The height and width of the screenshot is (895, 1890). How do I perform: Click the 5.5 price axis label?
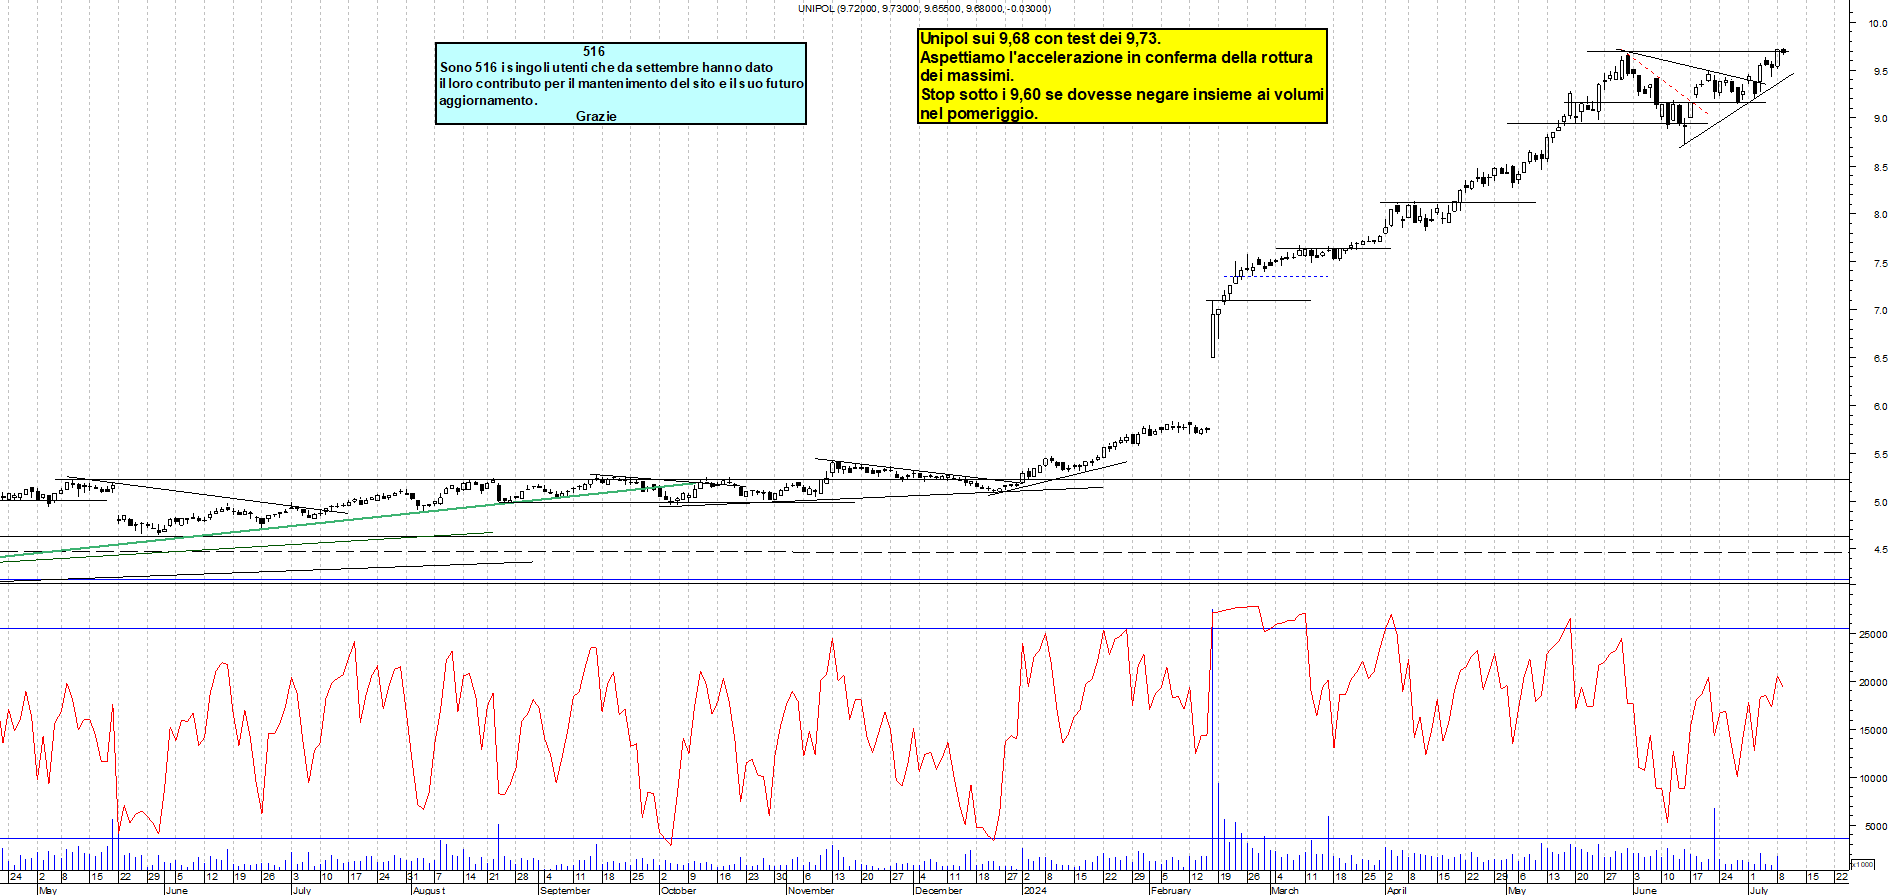[1880, 454]
